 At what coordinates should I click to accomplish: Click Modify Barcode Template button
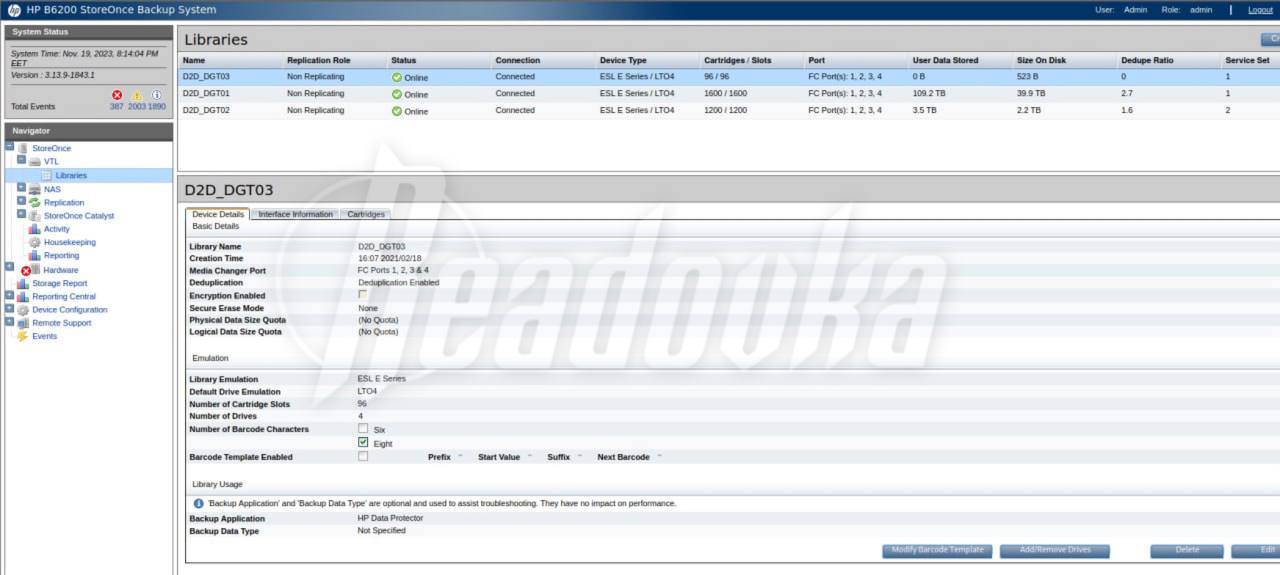tap(937, 550)
